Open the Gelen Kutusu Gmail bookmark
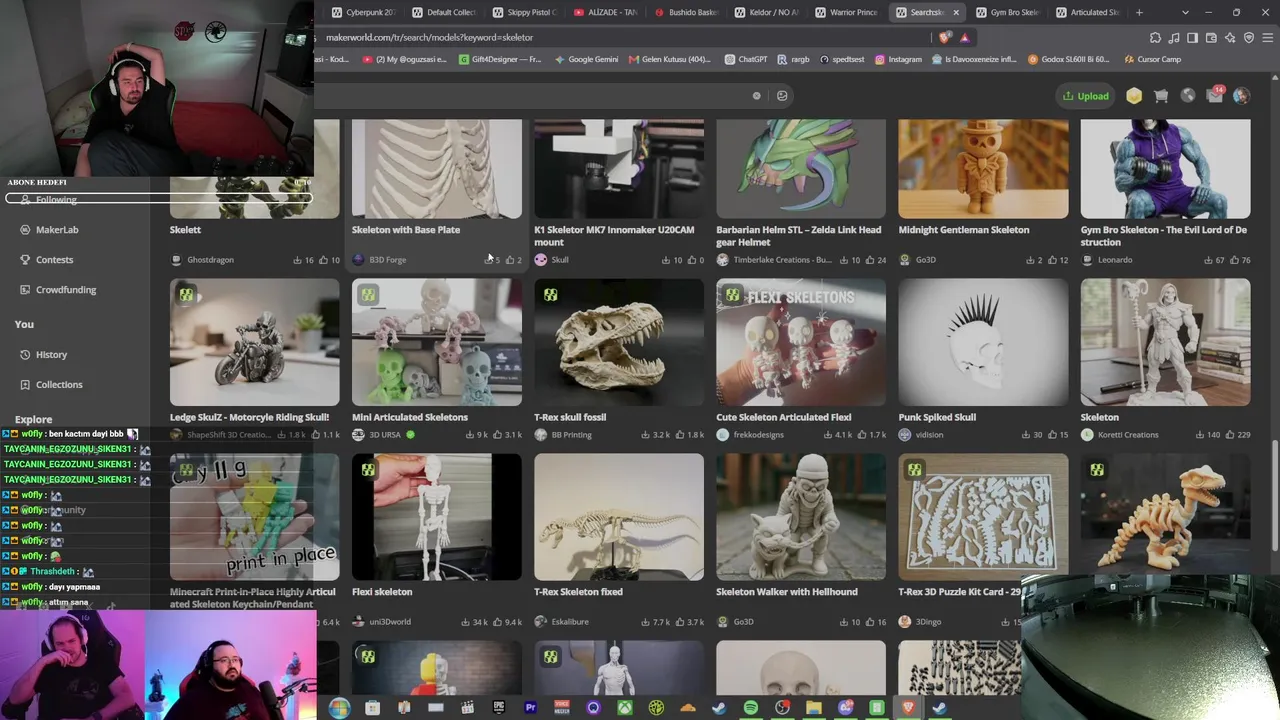Screen dimensions: 1280x720 tap(669, 60)
